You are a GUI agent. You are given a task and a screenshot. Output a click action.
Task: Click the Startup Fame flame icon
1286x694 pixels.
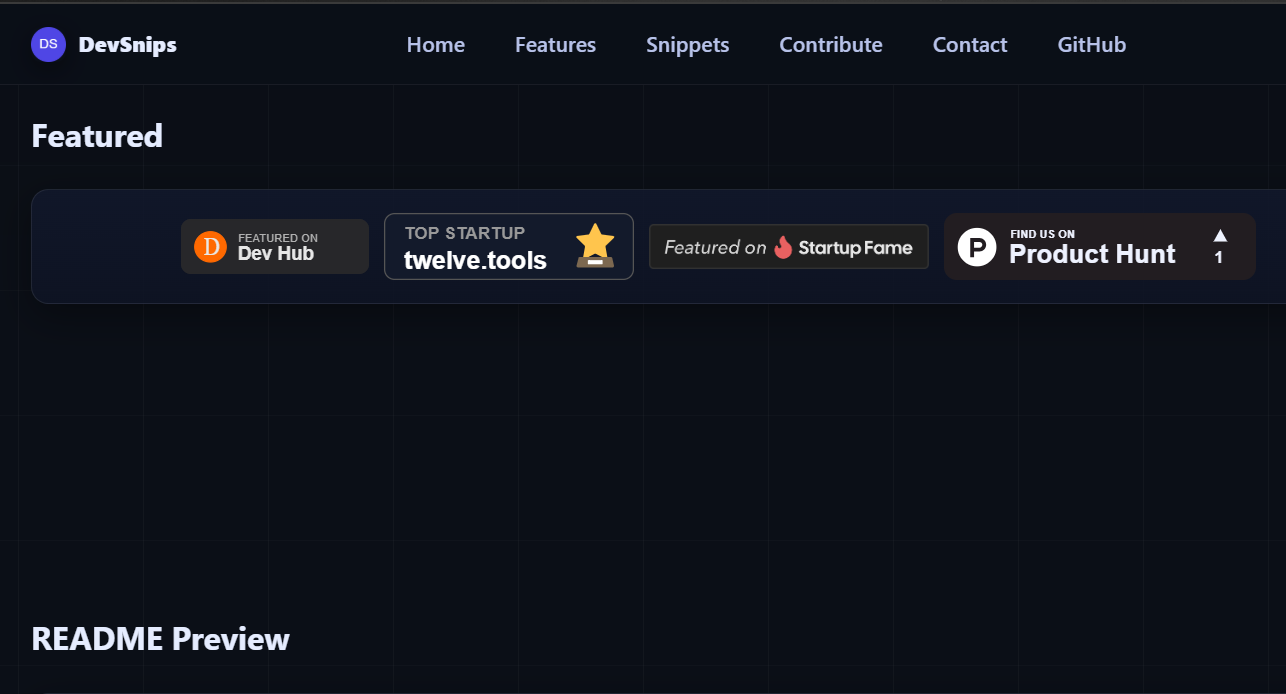point(783,247)
